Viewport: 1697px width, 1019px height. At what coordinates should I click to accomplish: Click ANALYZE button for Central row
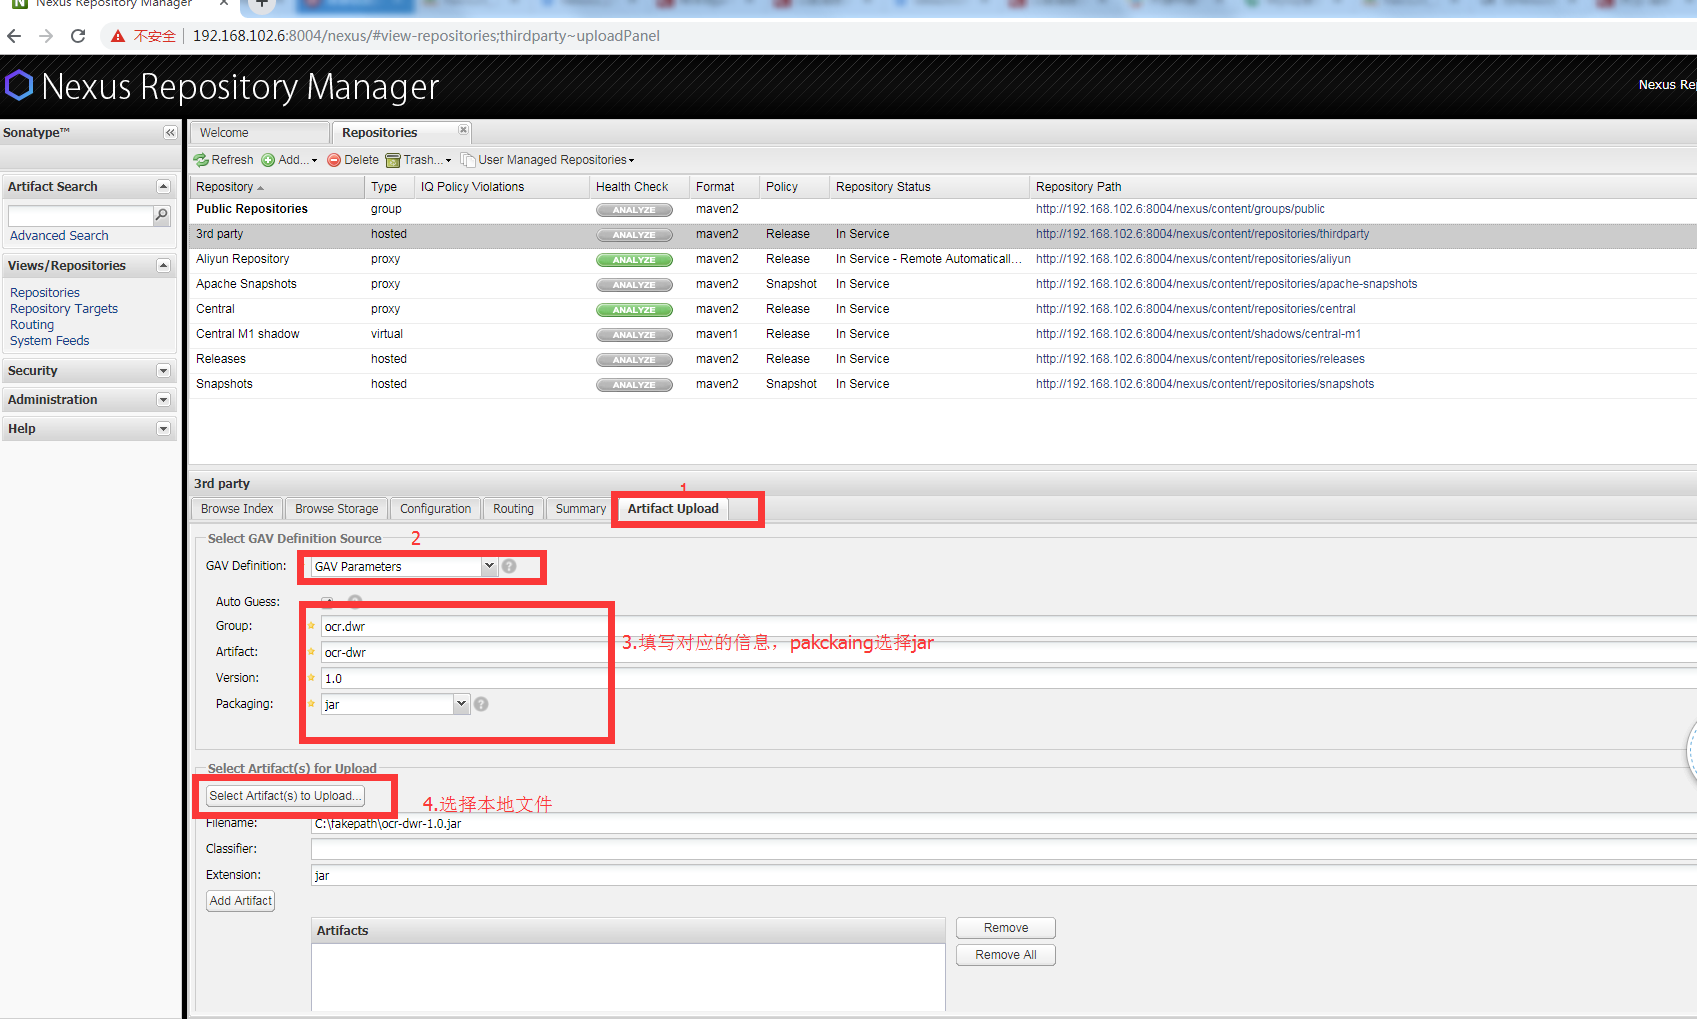pyautogui.click(x=634, y=310)
